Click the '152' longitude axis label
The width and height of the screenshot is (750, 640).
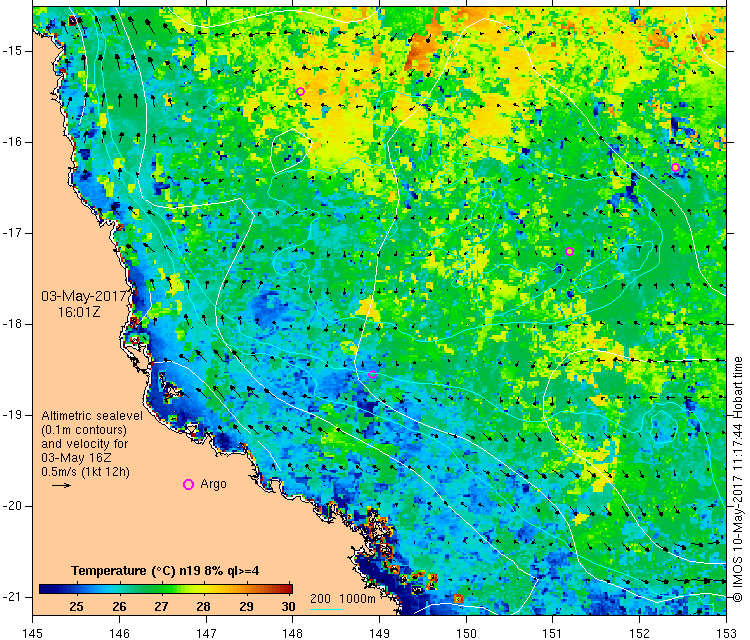[x=640, y=633]
